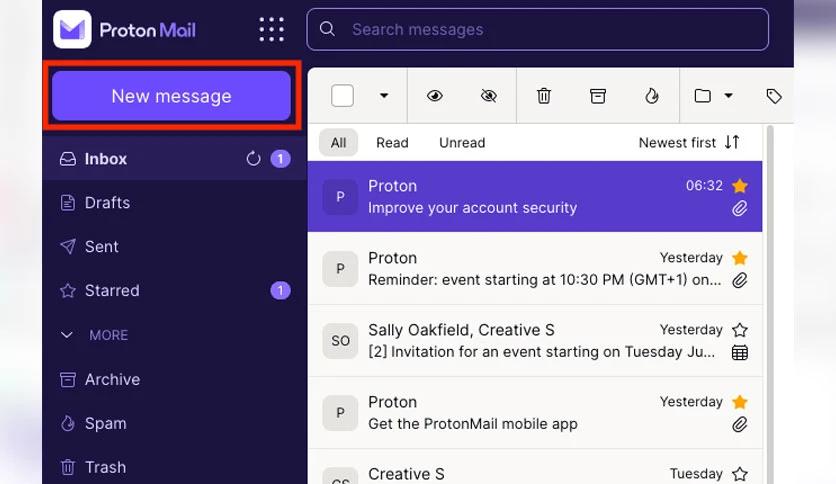Click the Move to folder icon
The height and width of the screenshot is (484, 836).
pyautogui.click(x=703, y=96)
